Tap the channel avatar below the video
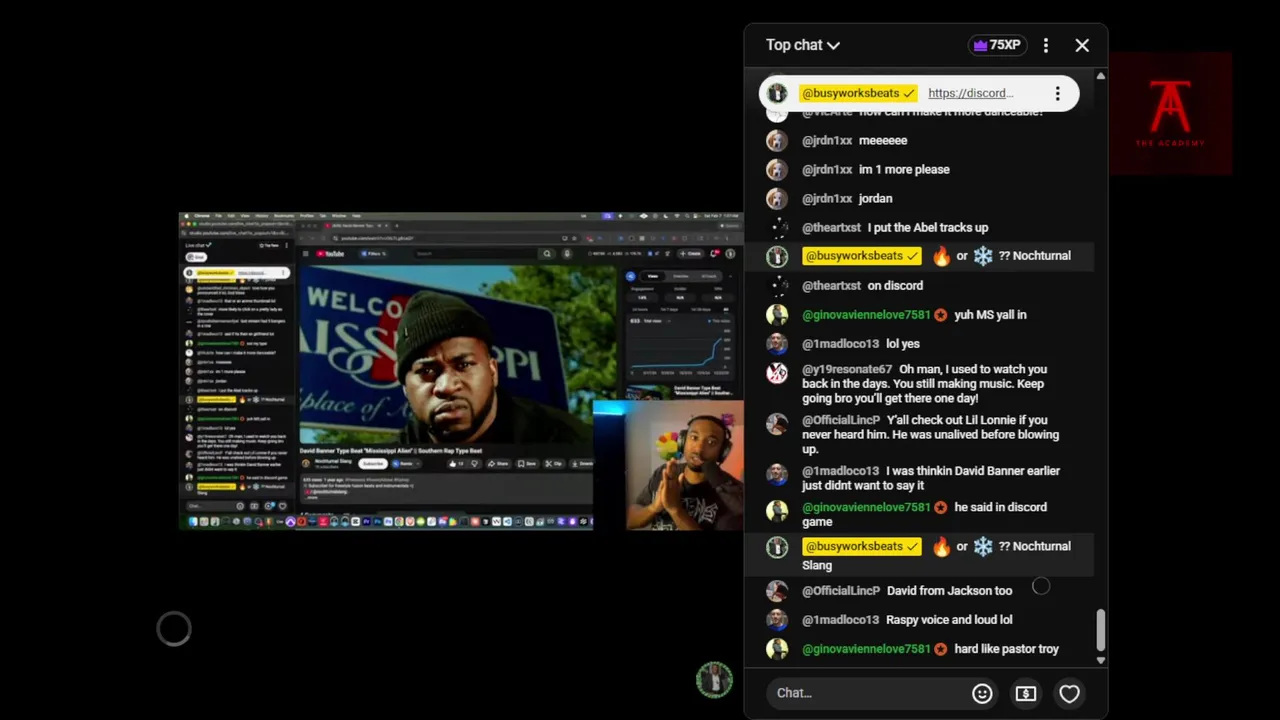The width and height of the screenshot is (1280, 720). (x=714, y=680)
